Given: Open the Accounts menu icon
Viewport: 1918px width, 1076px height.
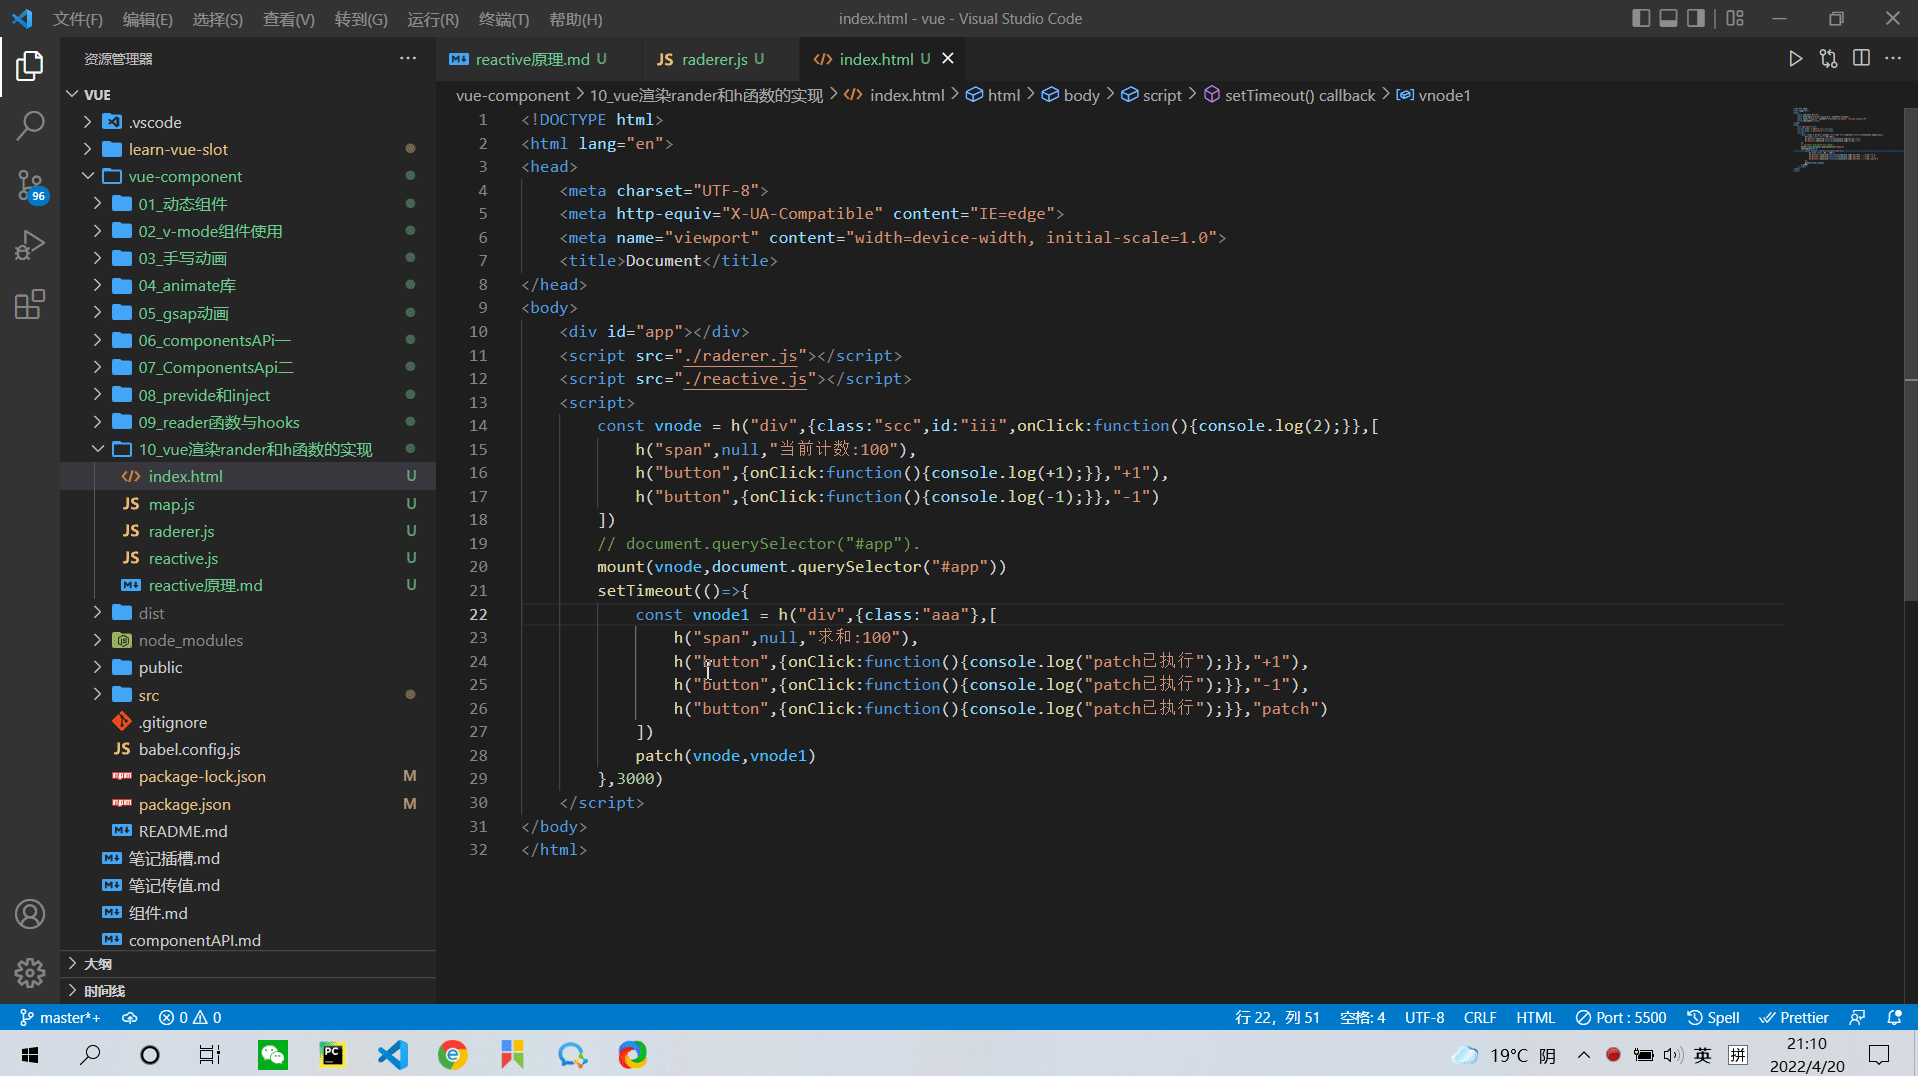Looking at the screenshot, I should tap(30, 914).
